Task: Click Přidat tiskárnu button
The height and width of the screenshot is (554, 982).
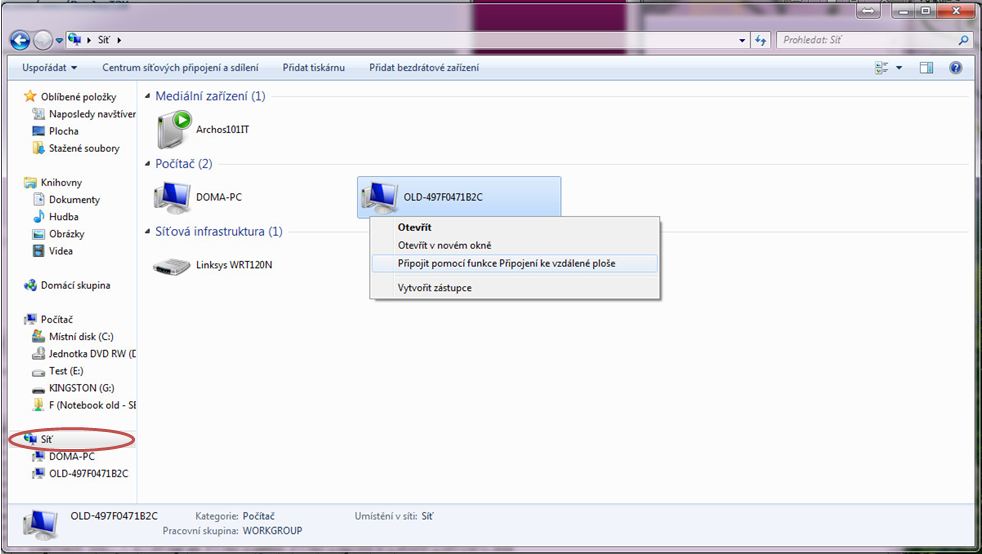Action: pos(314,68)
